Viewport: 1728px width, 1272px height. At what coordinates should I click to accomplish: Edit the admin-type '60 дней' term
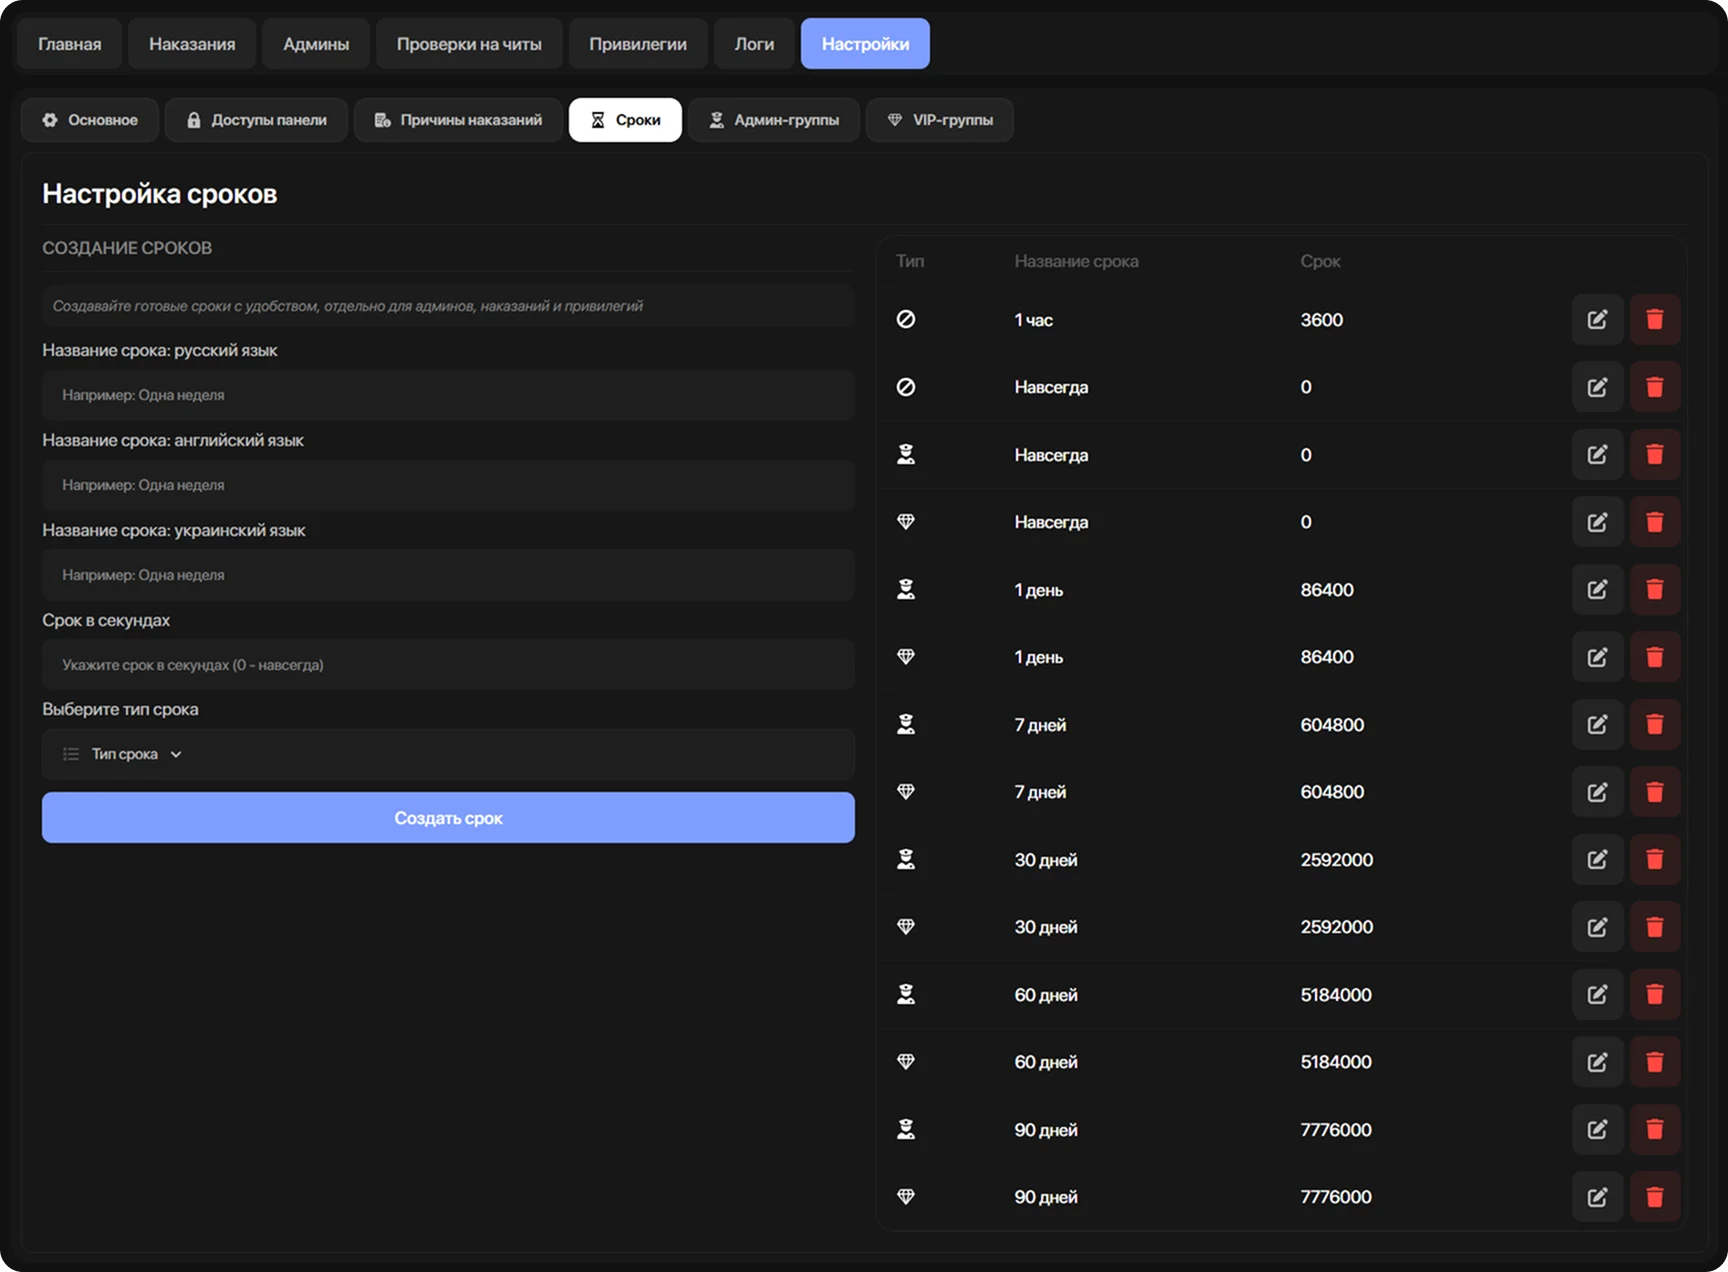click(1597, 995)
